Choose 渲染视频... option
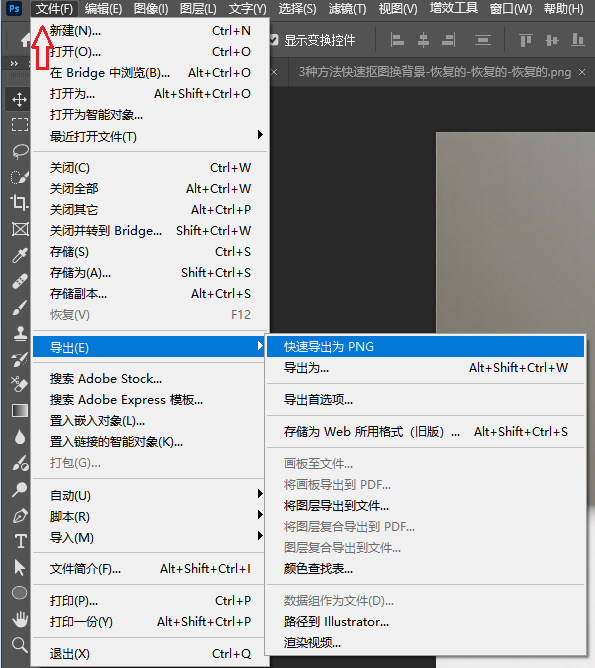 click(x=425, y=642)
